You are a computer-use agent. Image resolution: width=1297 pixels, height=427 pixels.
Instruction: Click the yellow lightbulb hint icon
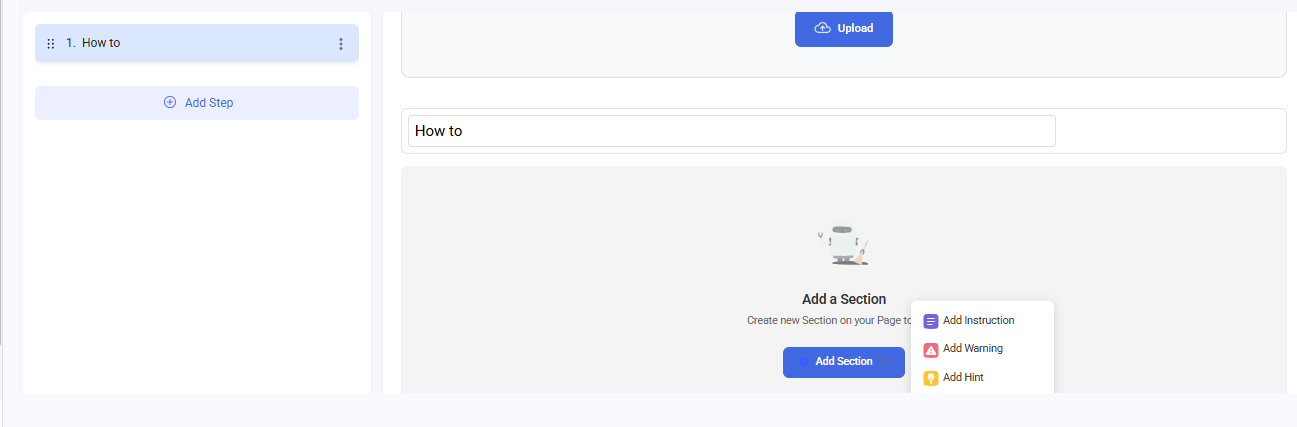coord(931,378)
